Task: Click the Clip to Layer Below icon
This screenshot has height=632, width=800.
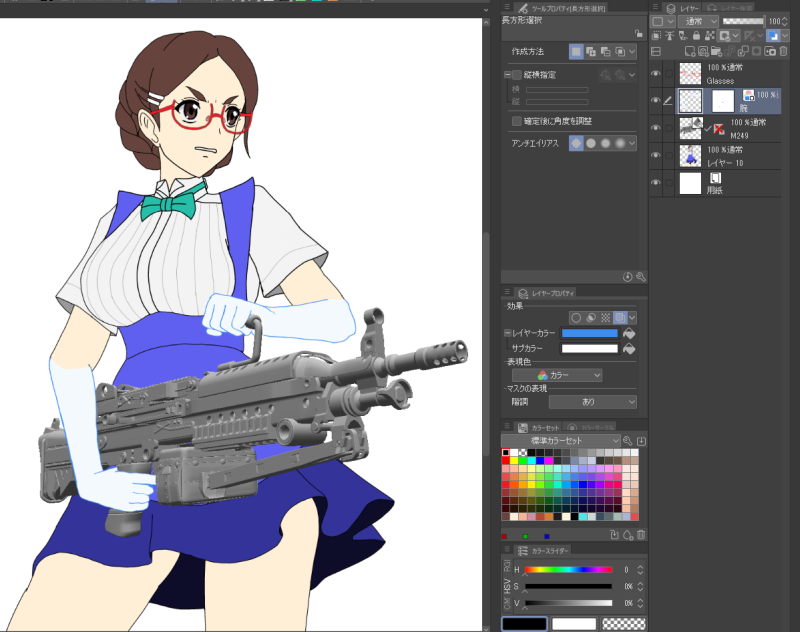Action: pos(656,35)
